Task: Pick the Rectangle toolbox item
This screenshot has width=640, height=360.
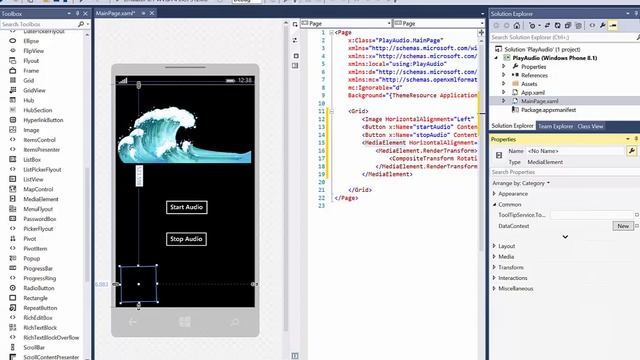Action: point(36,298)
